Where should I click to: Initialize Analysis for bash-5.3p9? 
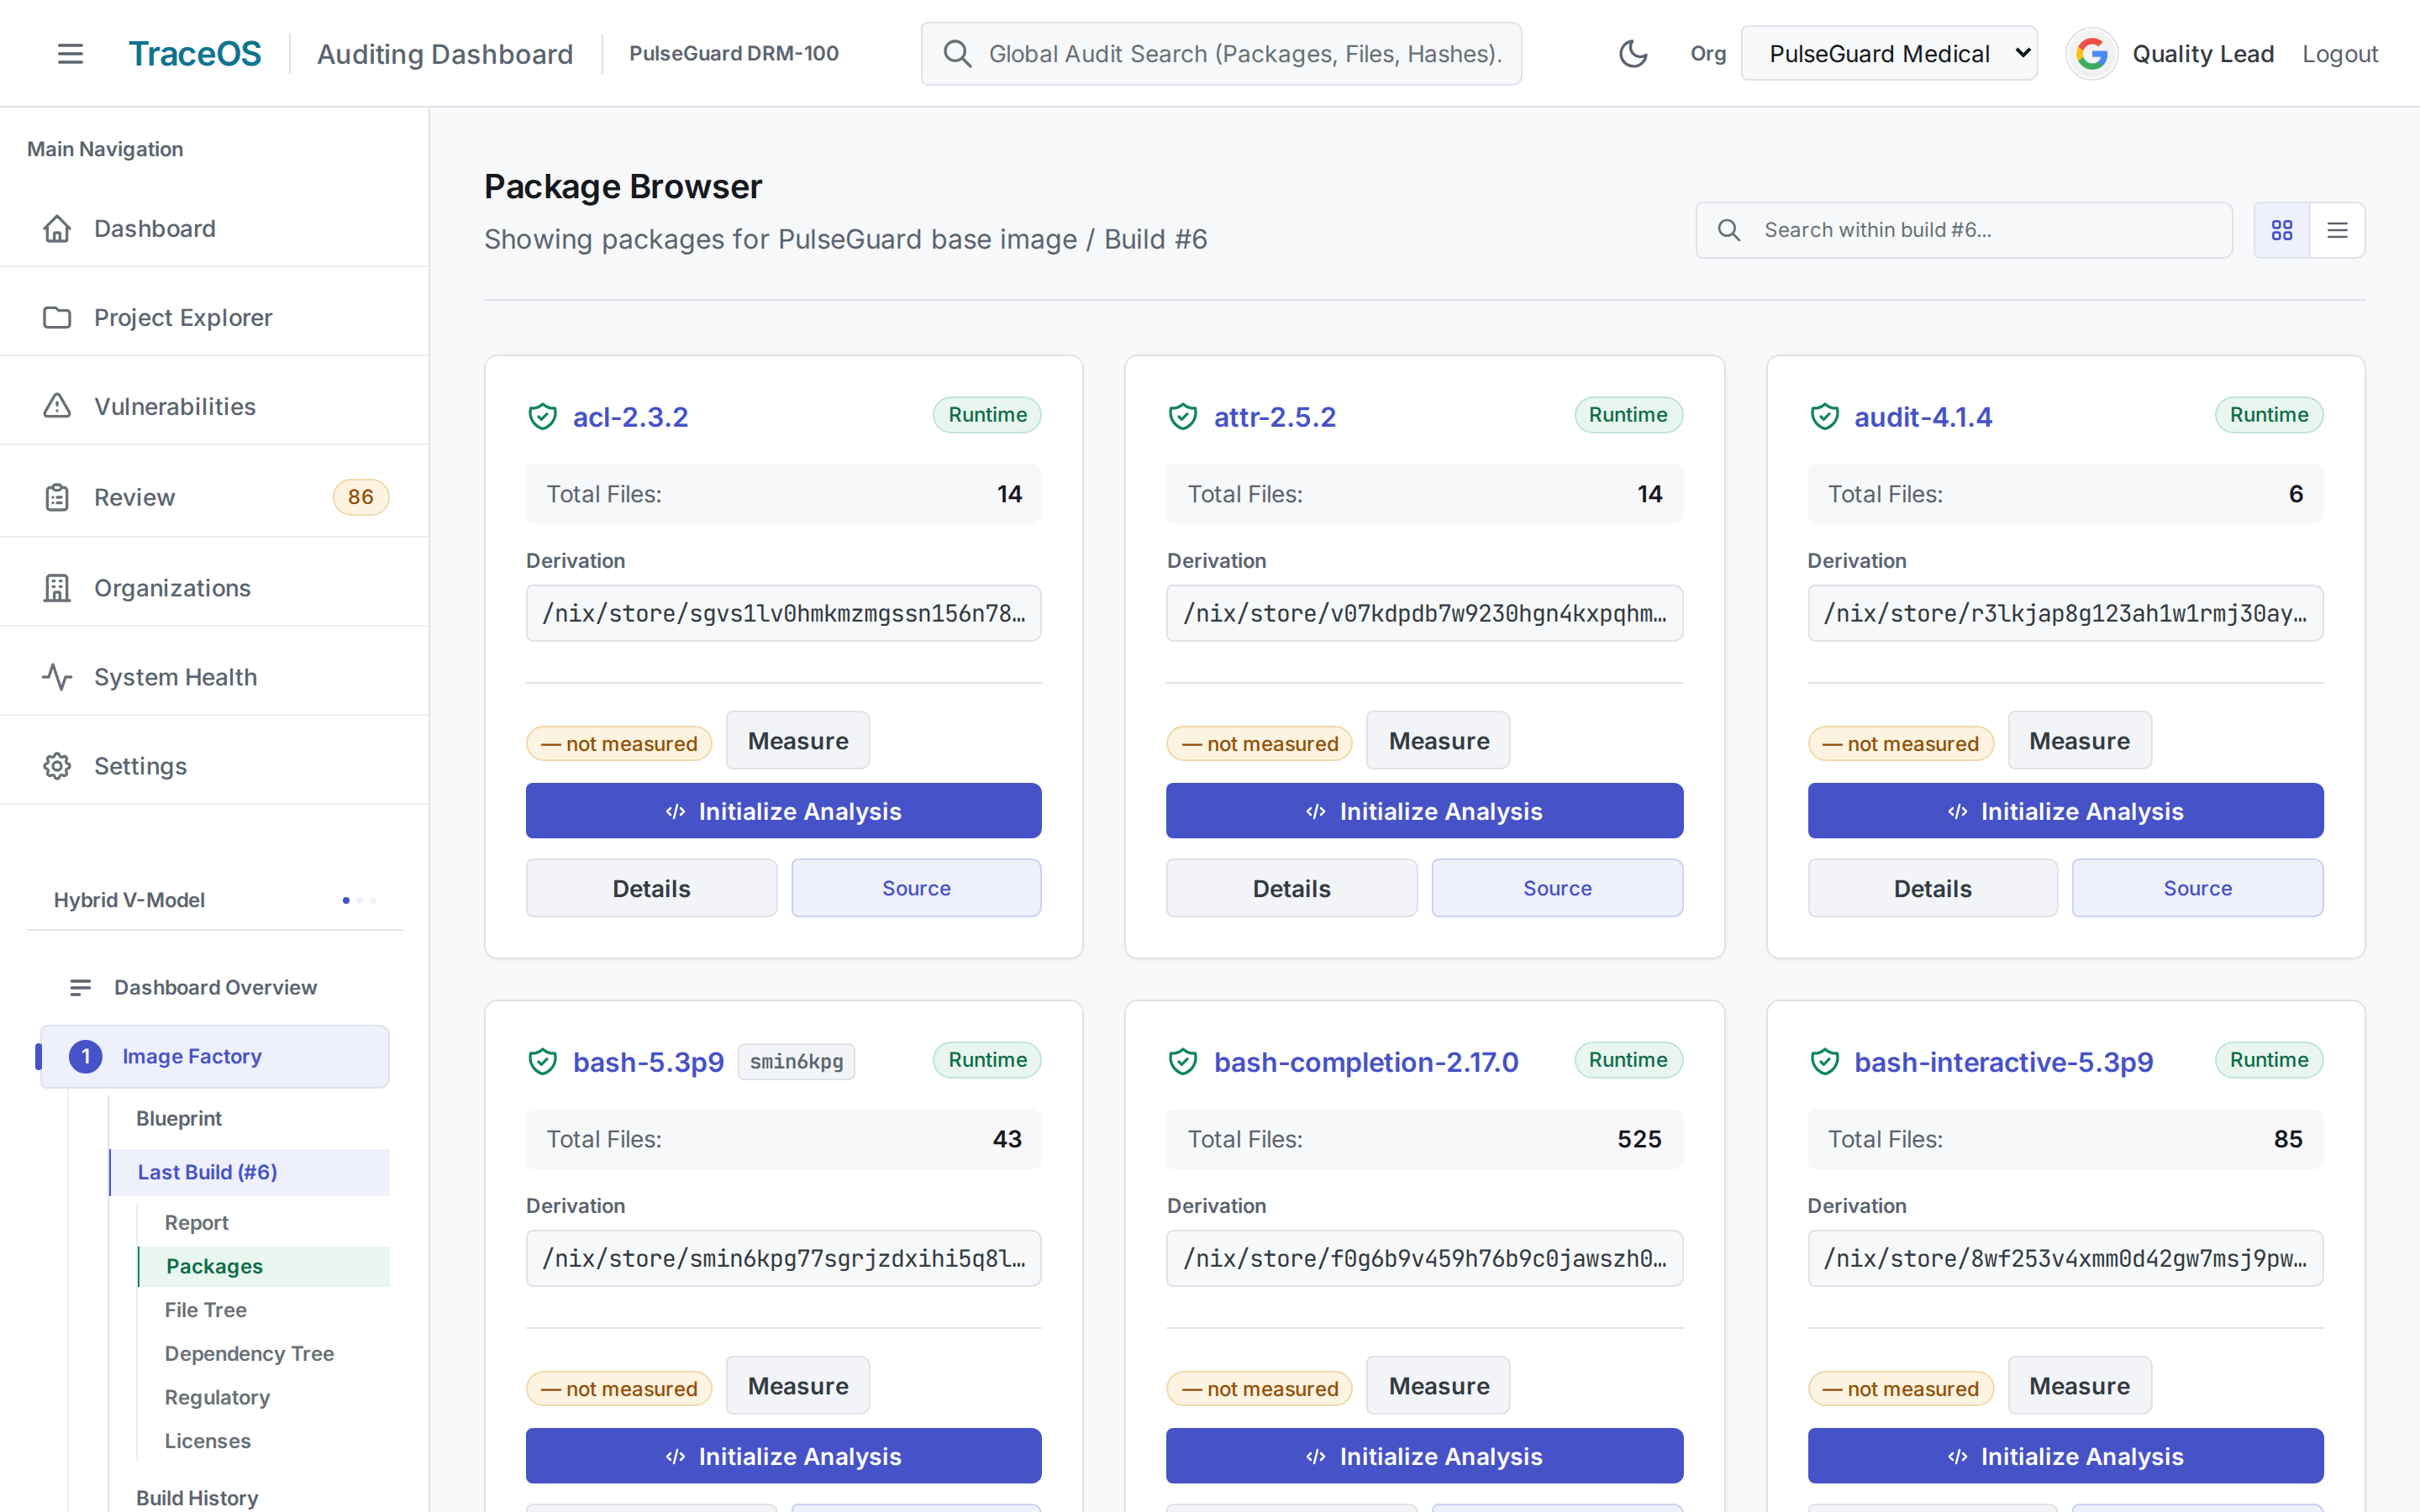coord(783,1456)
